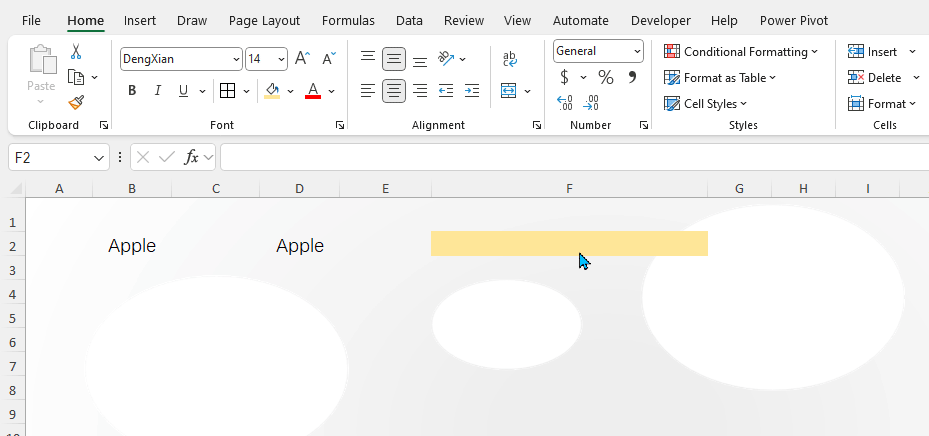Expand Underline style arrow
The width and height of the screenshot is (929, 436).
click(x=202, y=91)
